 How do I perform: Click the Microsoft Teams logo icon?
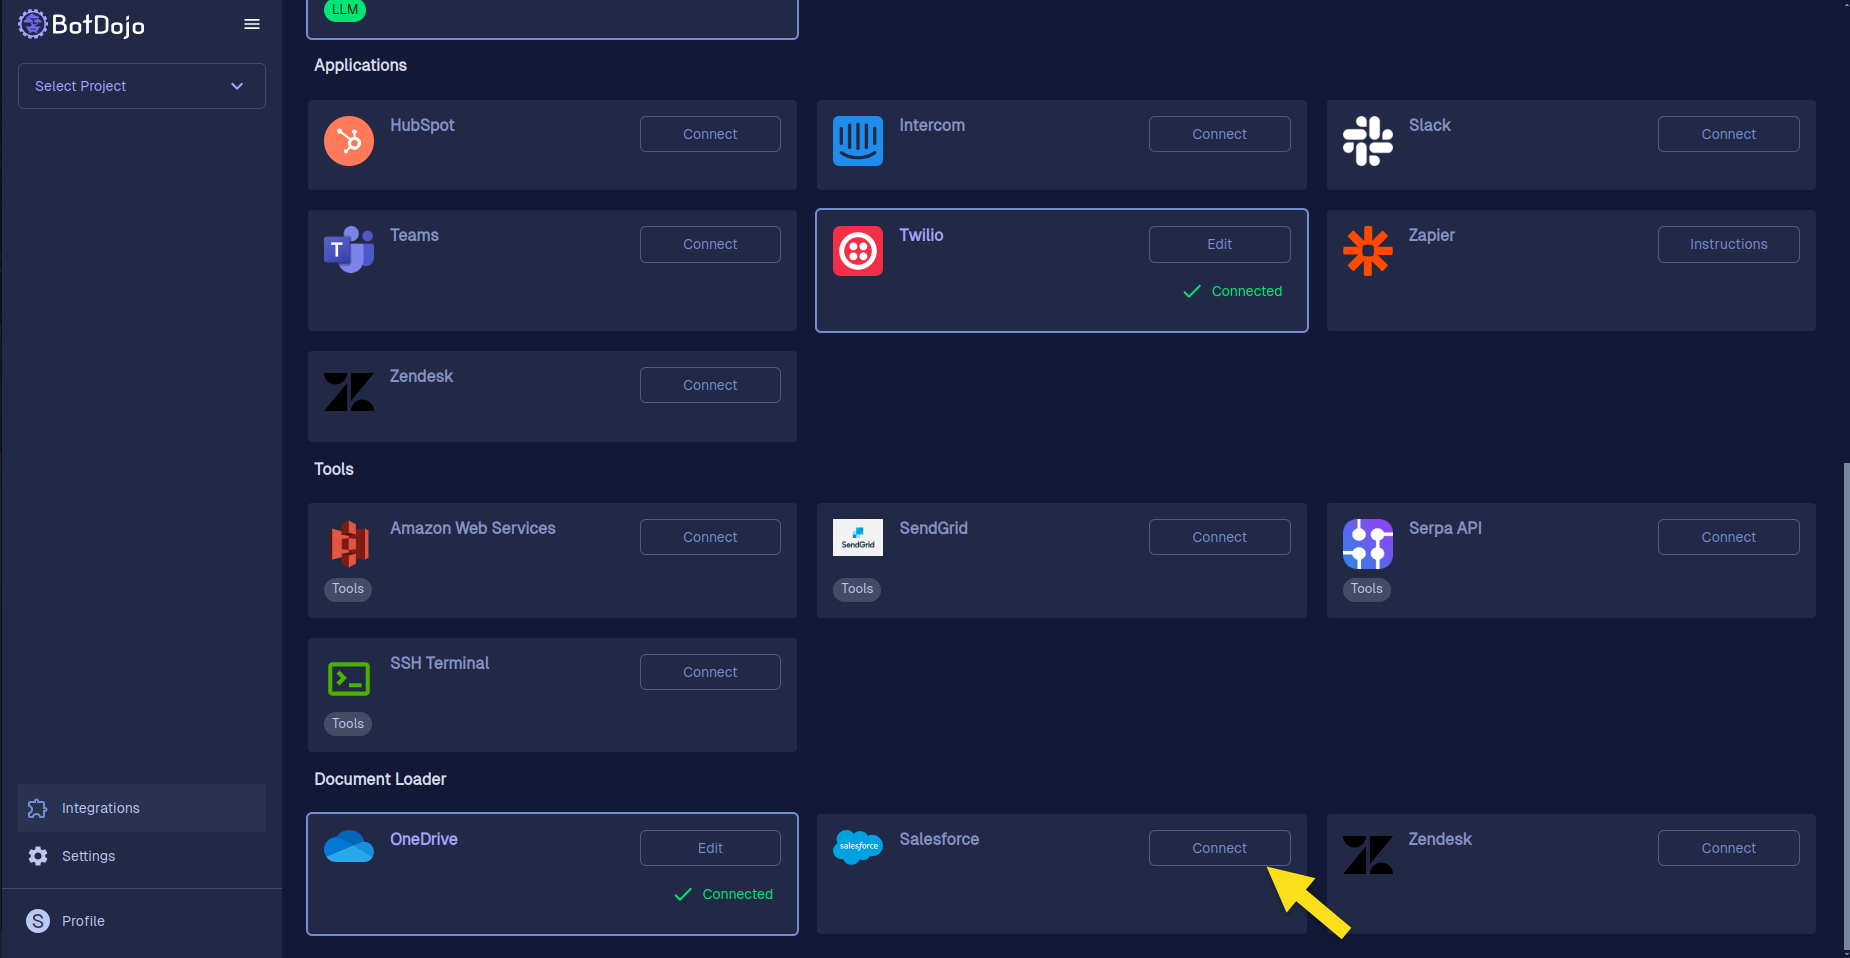349,250
